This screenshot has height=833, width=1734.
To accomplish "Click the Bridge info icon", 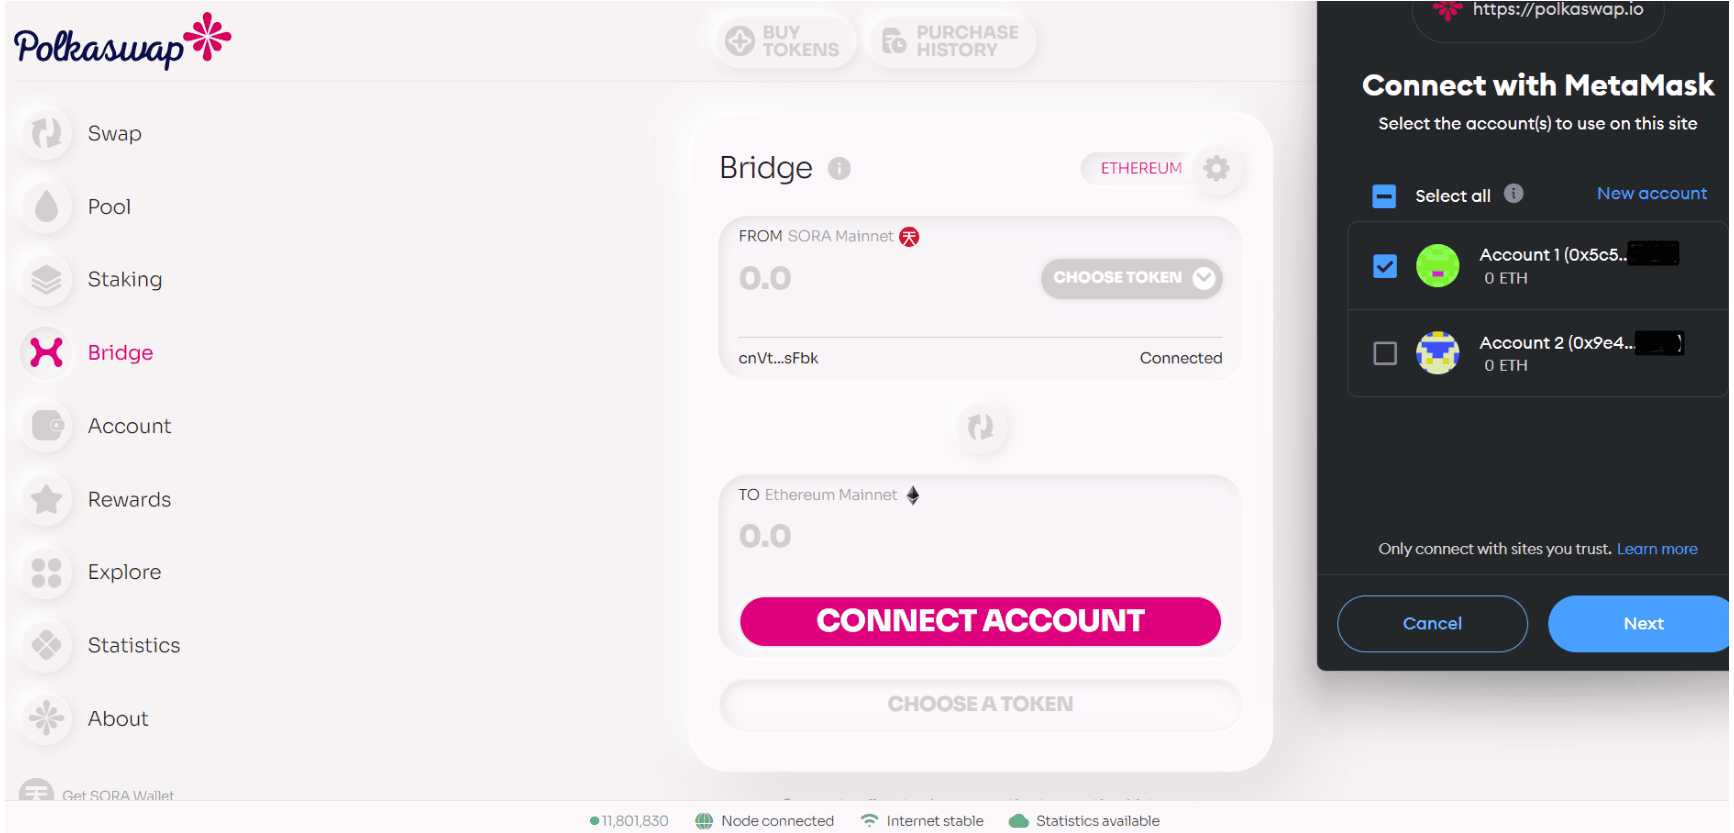I will tap(839, 169).
